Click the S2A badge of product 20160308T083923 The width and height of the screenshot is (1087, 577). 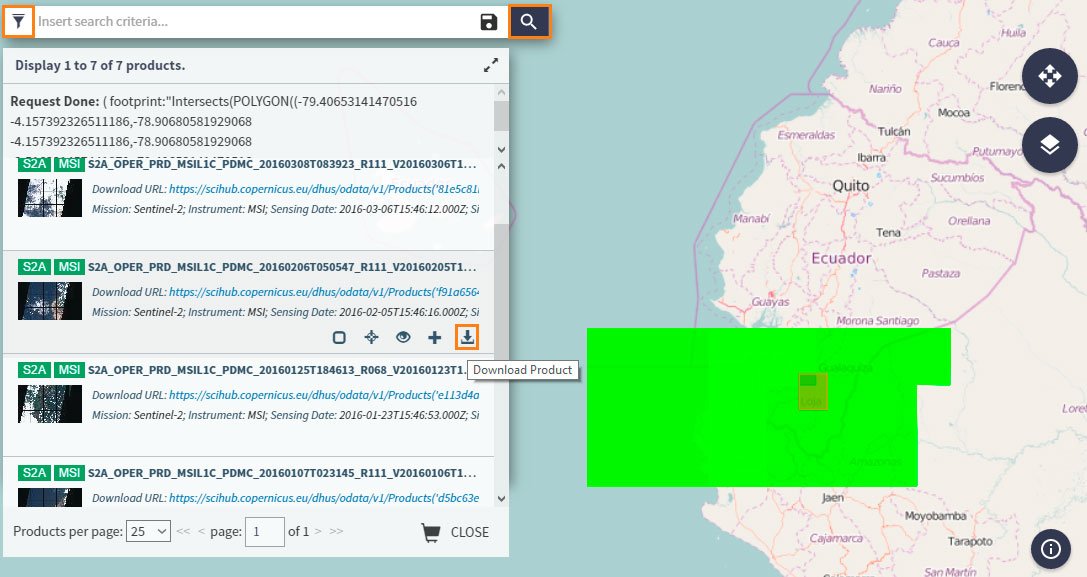(x=35, y=164)
